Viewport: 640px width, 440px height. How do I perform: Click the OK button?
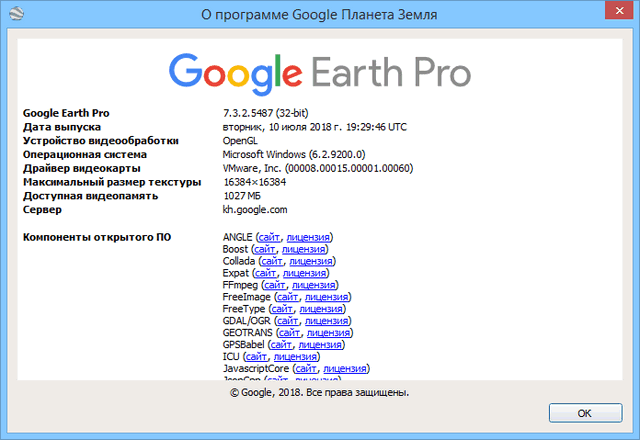pos(585,413)
